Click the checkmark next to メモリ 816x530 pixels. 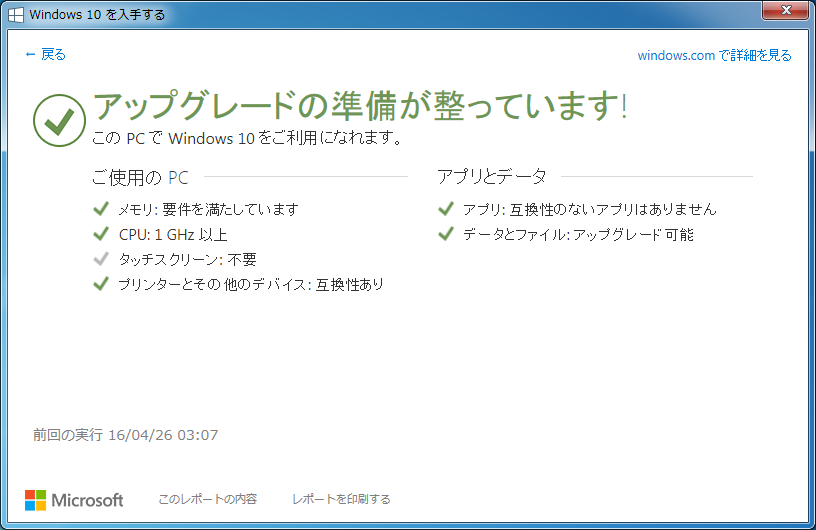(x=101, y=209)
